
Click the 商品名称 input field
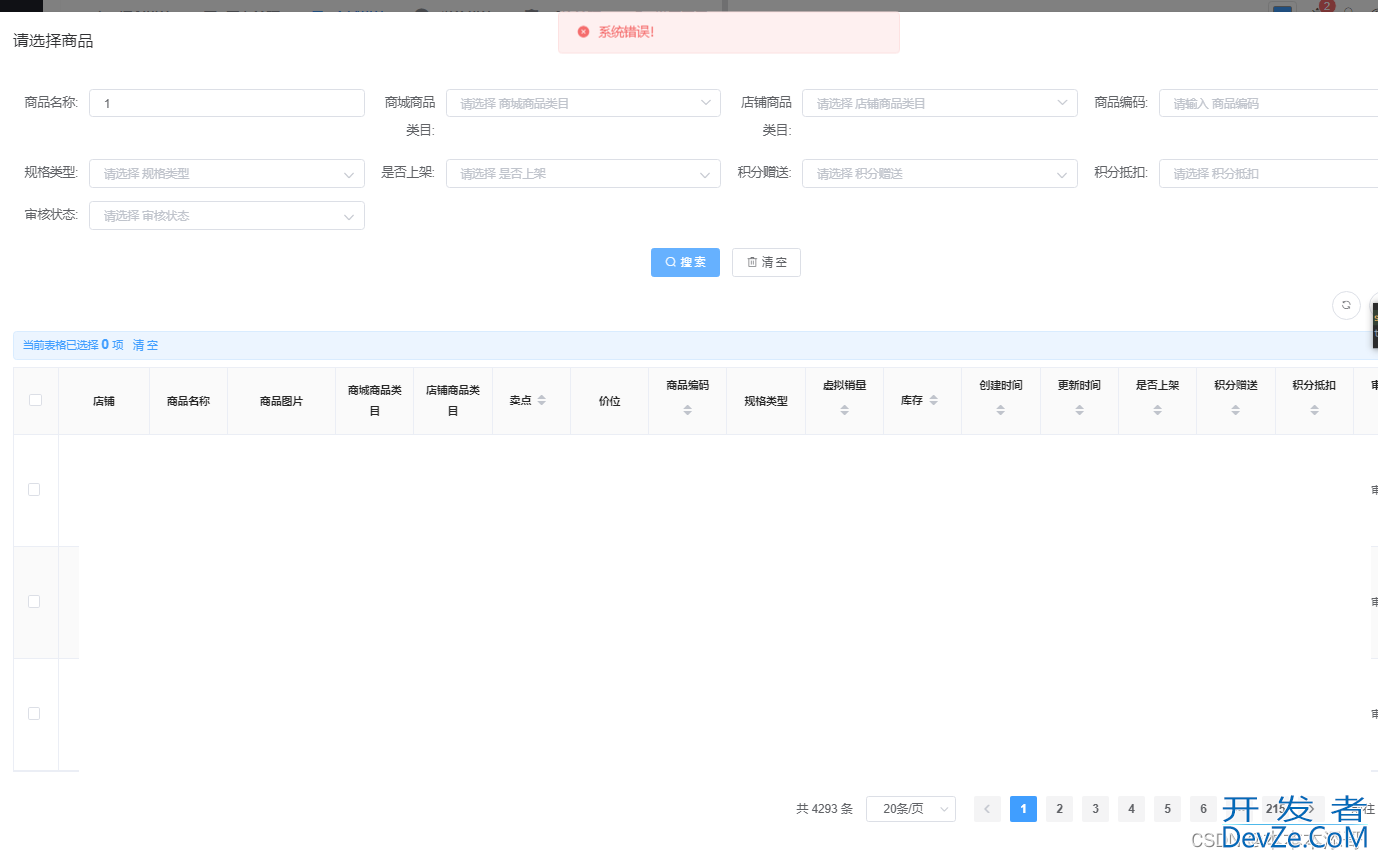point(227,103)
